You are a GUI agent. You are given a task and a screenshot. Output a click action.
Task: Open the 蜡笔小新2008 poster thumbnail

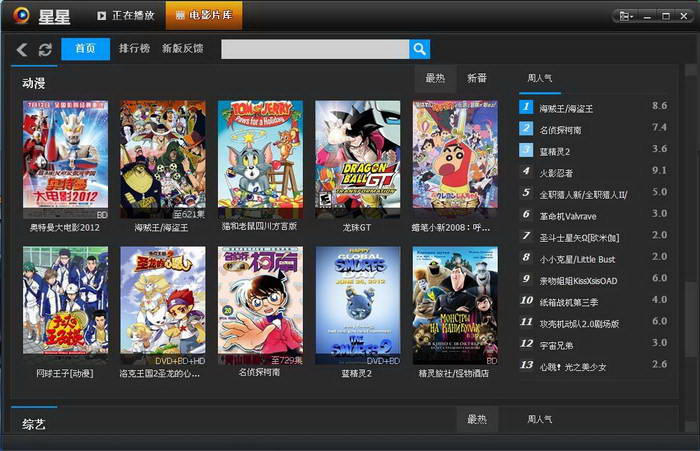click(x=455, y=159)
